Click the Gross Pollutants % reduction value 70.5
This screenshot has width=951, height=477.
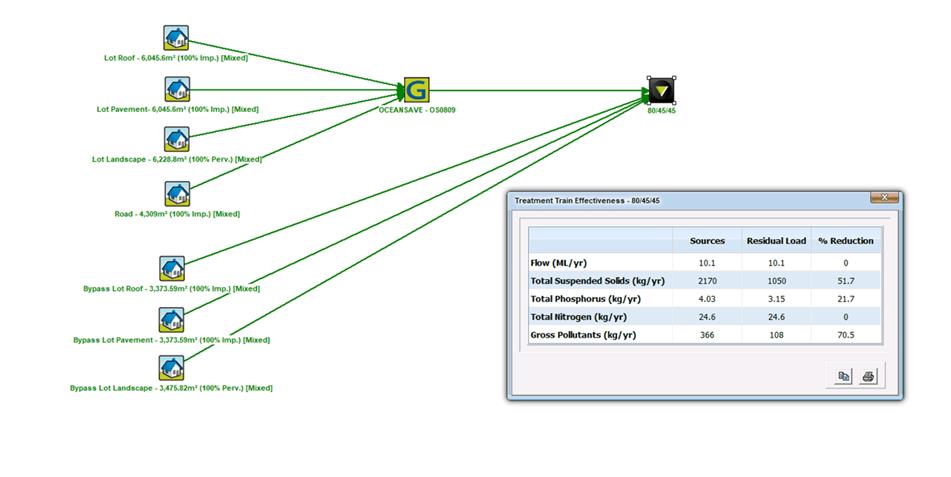(845, 335)
